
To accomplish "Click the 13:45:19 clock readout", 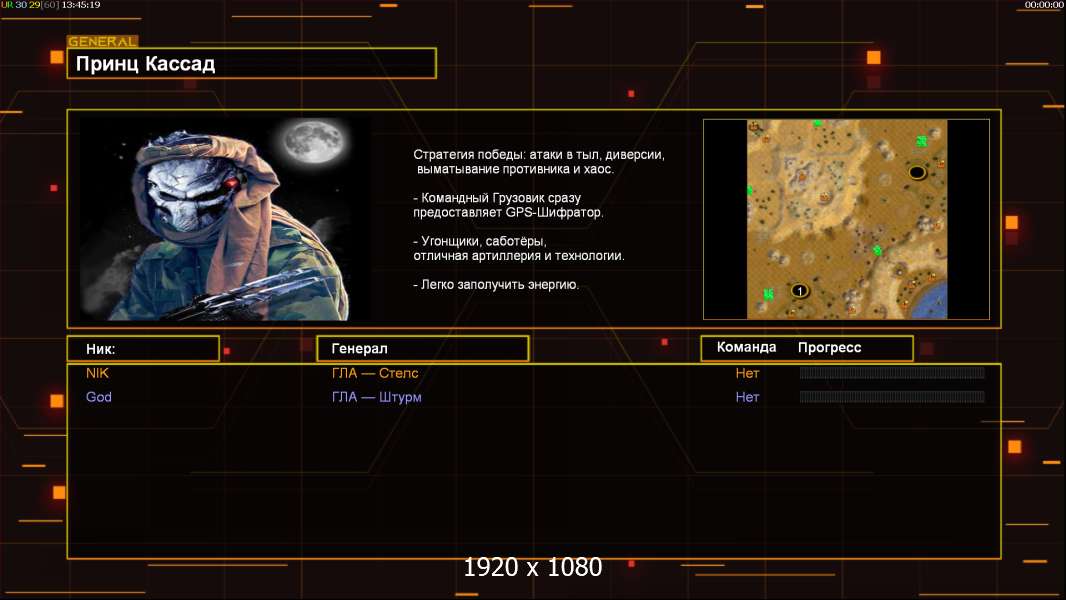I will (81, 5).
